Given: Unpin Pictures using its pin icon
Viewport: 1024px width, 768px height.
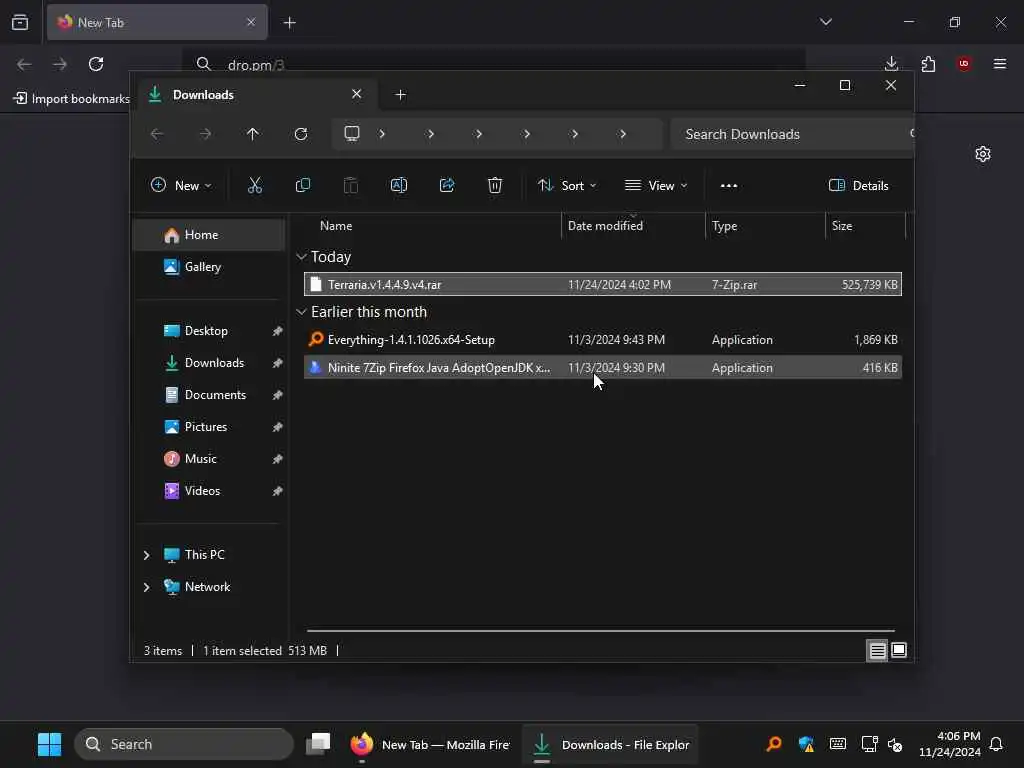Looking at the screenshot, I should pyautogui.click(x=278, y=427).
